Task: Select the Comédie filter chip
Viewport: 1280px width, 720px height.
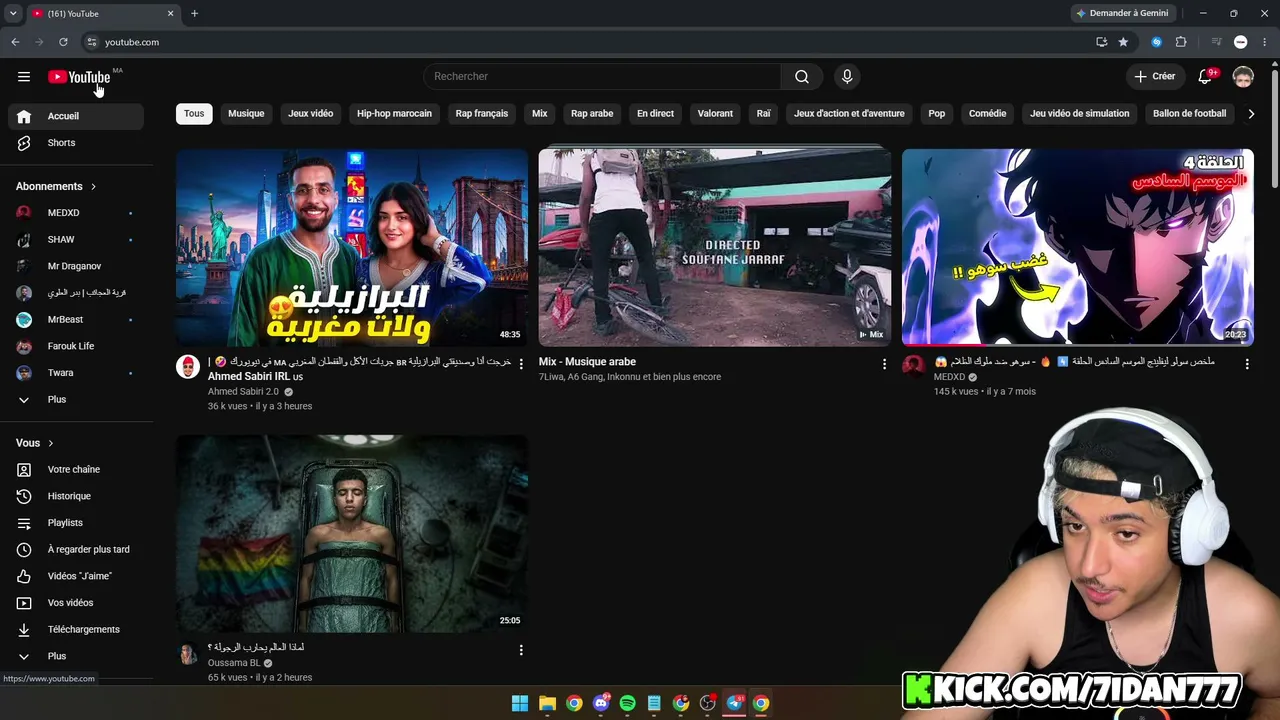Action: [988, 114]
